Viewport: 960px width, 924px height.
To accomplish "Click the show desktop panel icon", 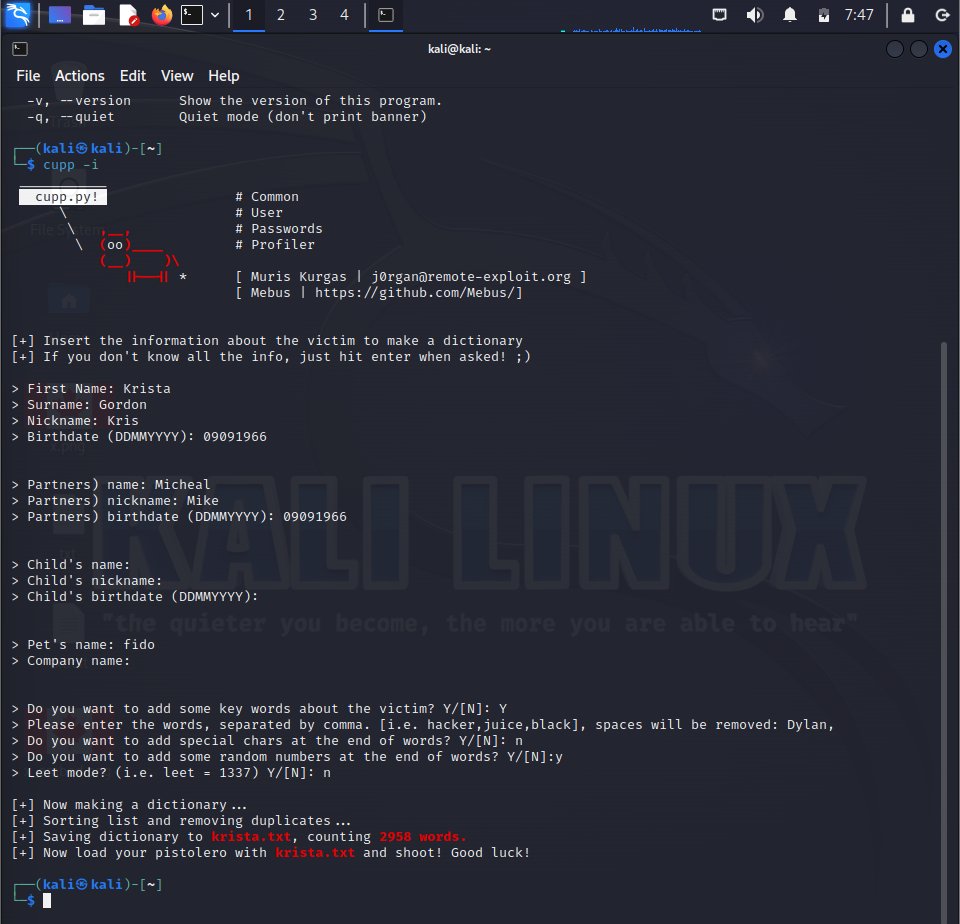I will click(x=60, y=15).
